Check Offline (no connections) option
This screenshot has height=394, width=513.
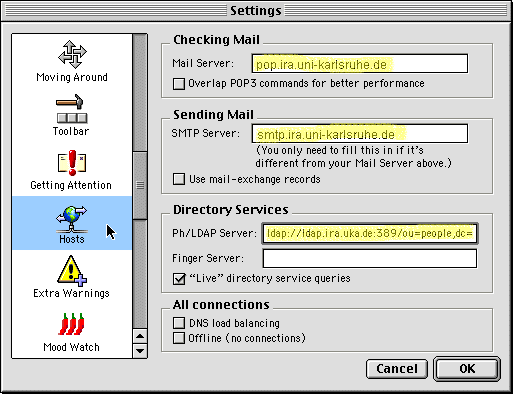[179, 338]
